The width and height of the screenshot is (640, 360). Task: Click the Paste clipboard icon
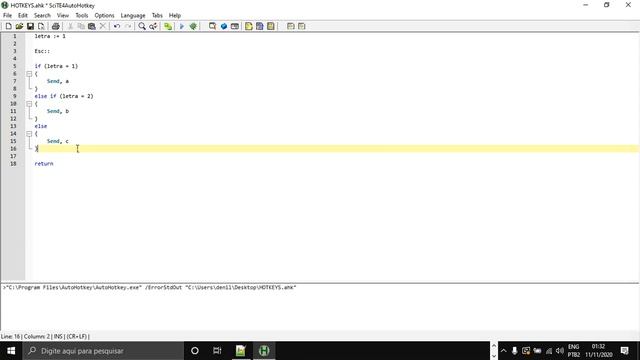click(92, 26)
